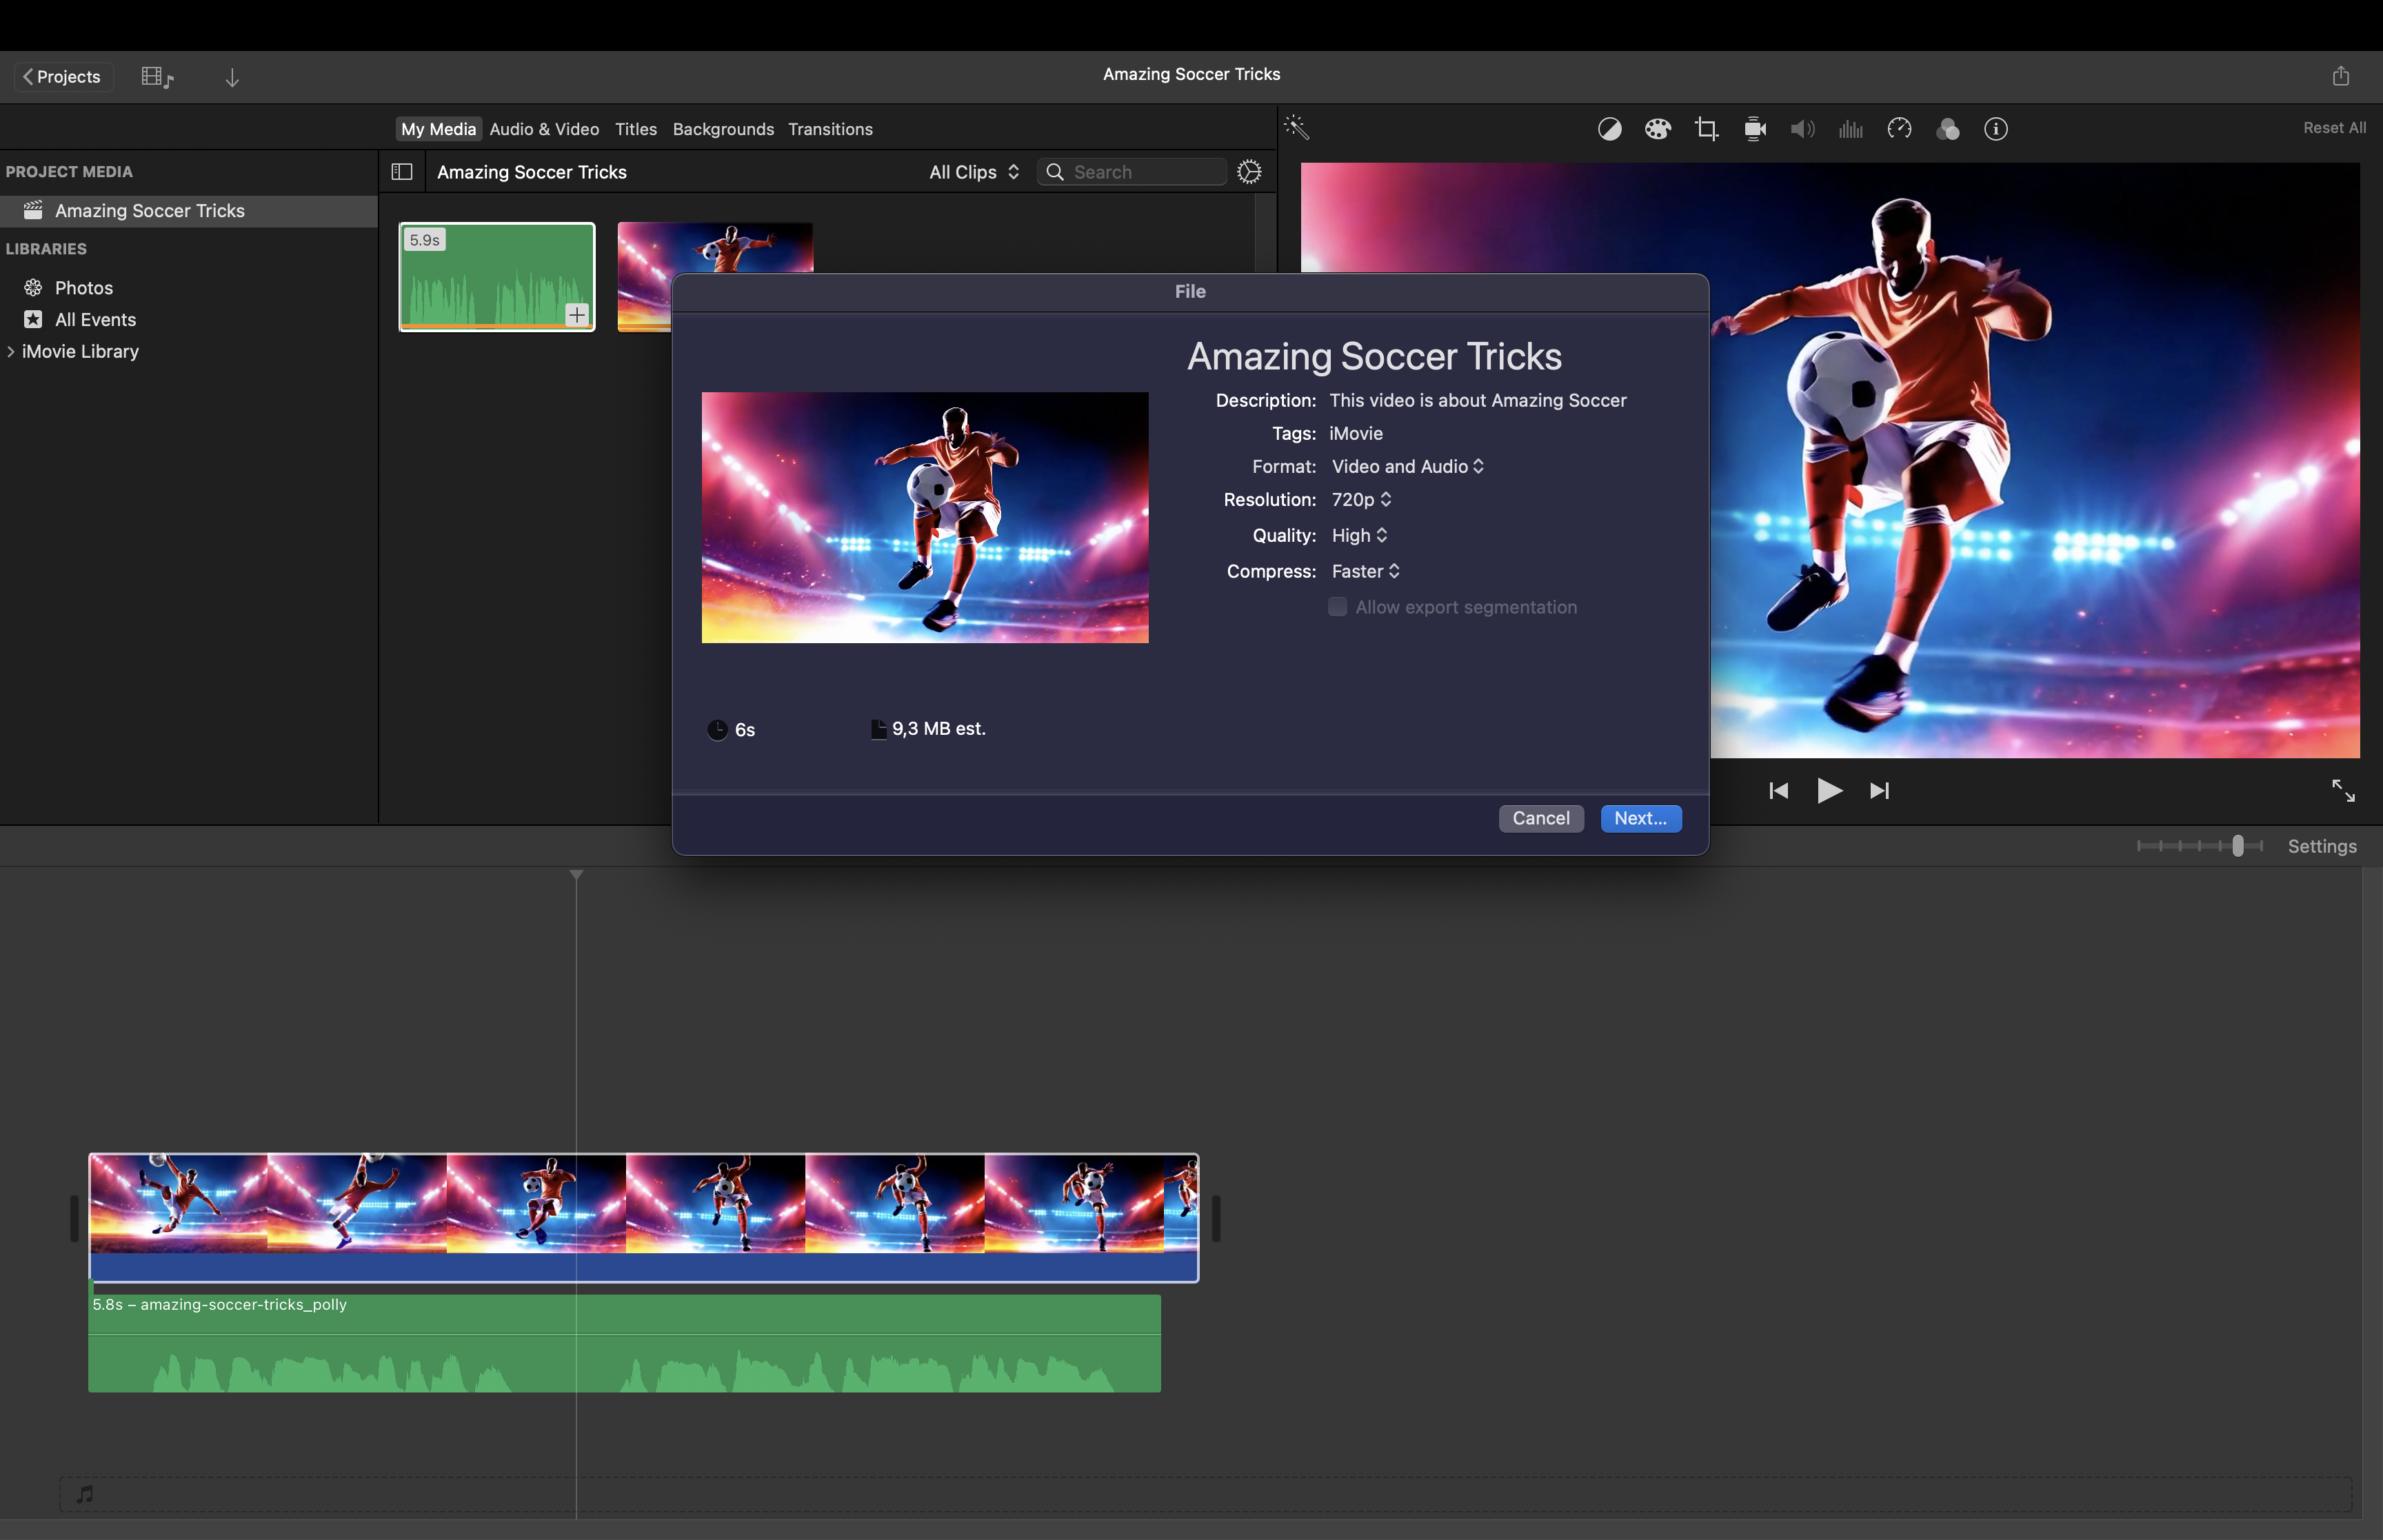Open the Backgrounds tab

(x=723, y=129)
